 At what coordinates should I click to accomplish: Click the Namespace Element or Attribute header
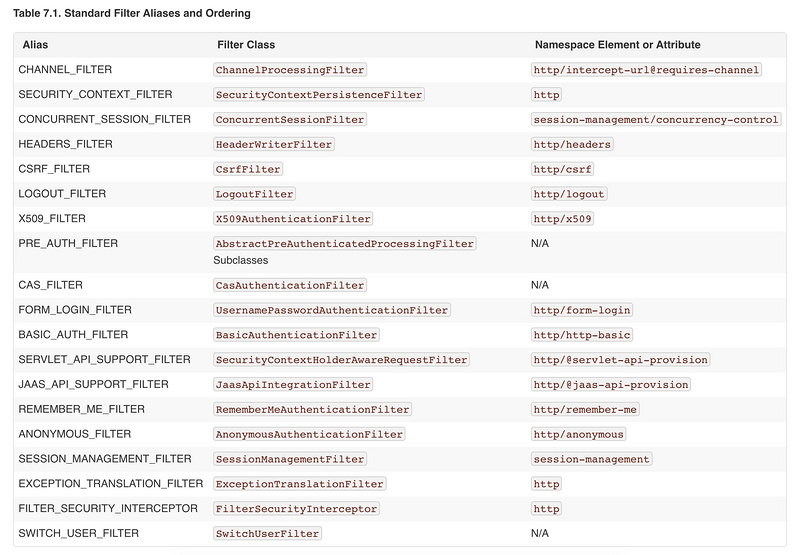pyautogui.click(x=617, y=45)
